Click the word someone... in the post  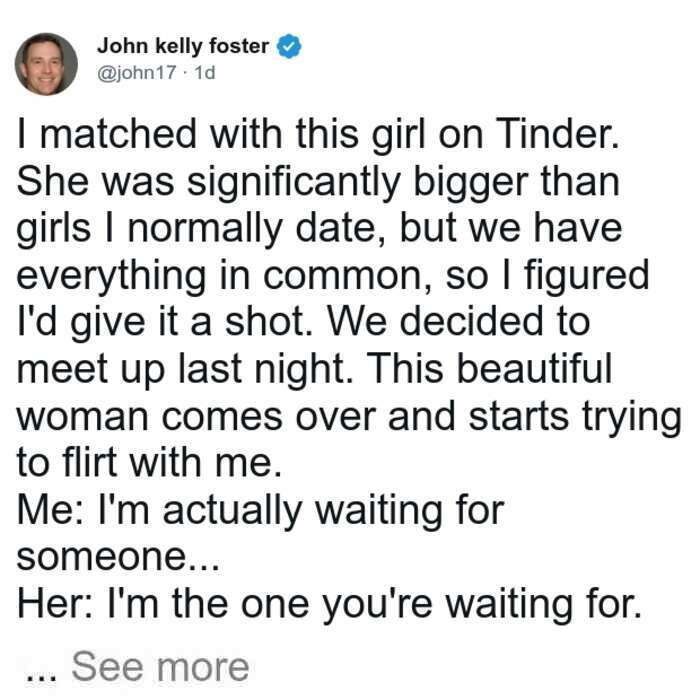(x=118, y=558)
